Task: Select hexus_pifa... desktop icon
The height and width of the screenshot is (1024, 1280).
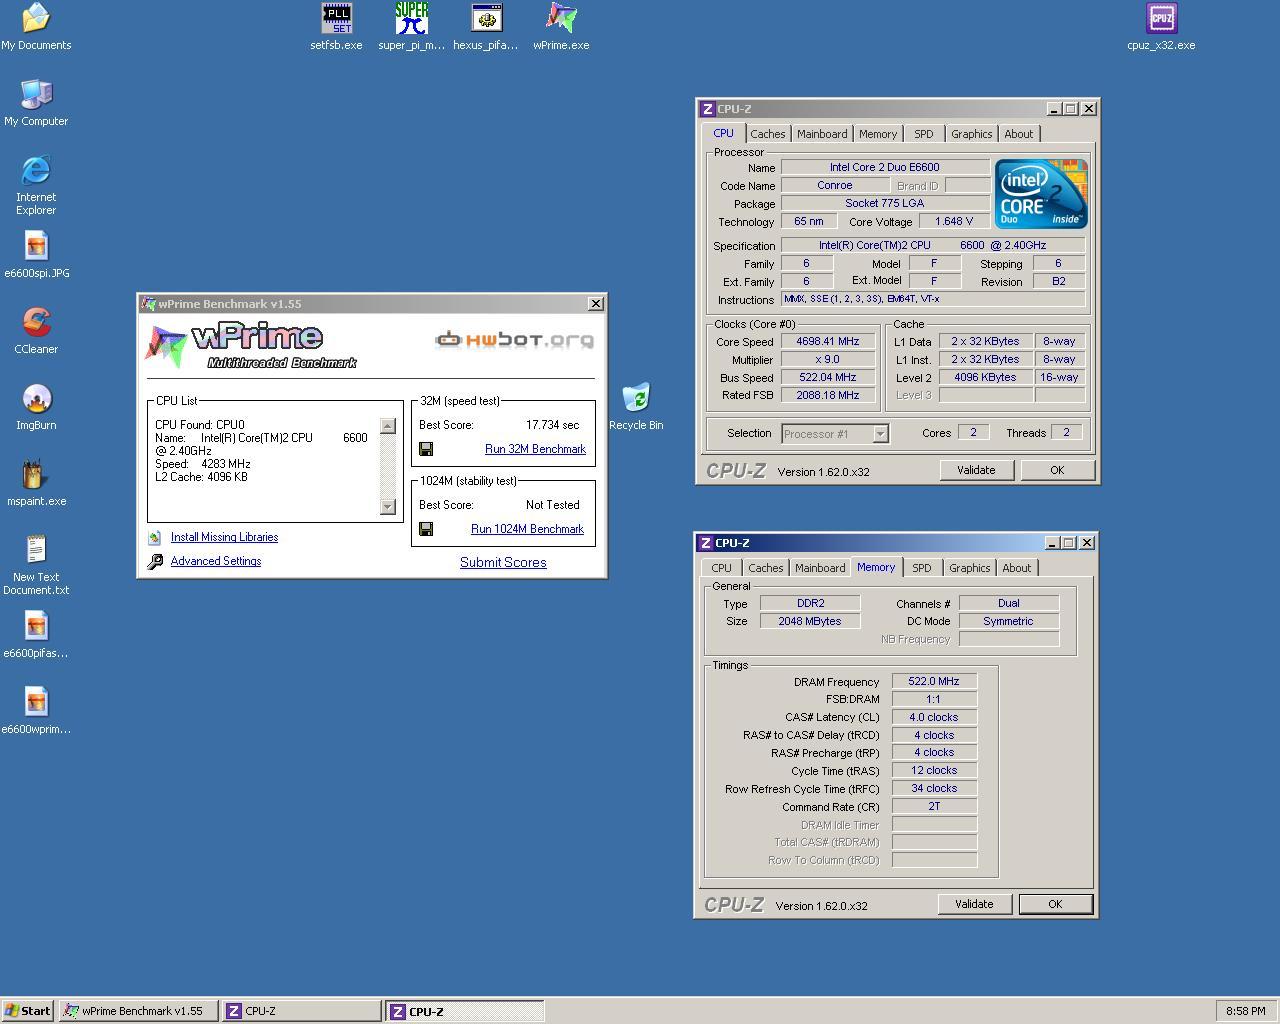Action: [486, 26]
